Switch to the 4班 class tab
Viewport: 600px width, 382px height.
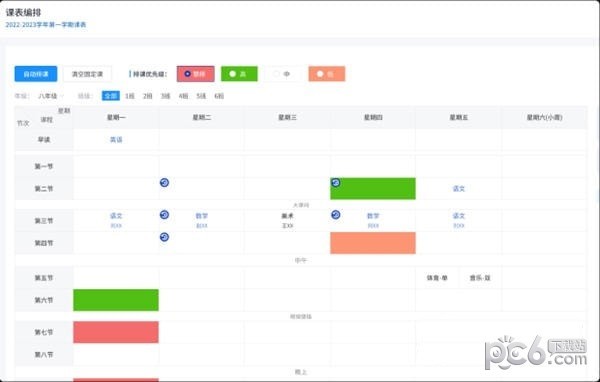(x=183, y=96)
